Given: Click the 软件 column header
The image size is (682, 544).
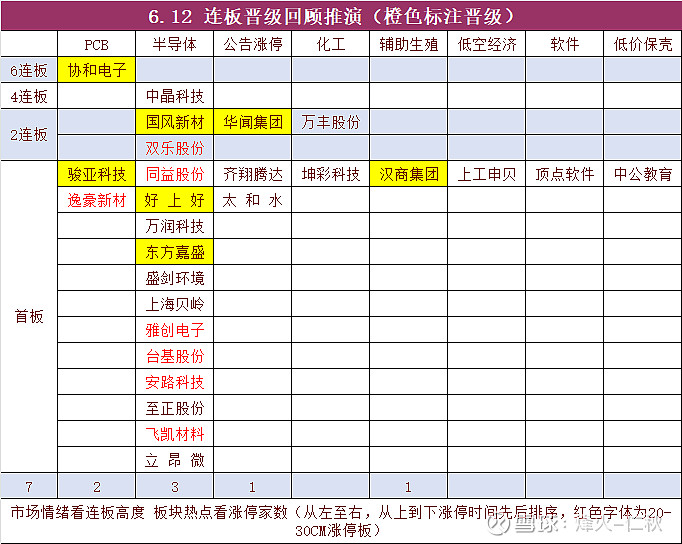Looking at the screenshot, I should click(565, 44).
